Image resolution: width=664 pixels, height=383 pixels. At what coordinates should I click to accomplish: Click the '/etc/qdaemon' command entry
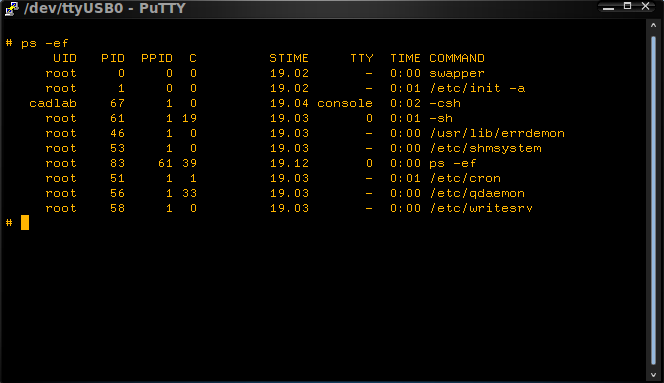coord(477,193)
